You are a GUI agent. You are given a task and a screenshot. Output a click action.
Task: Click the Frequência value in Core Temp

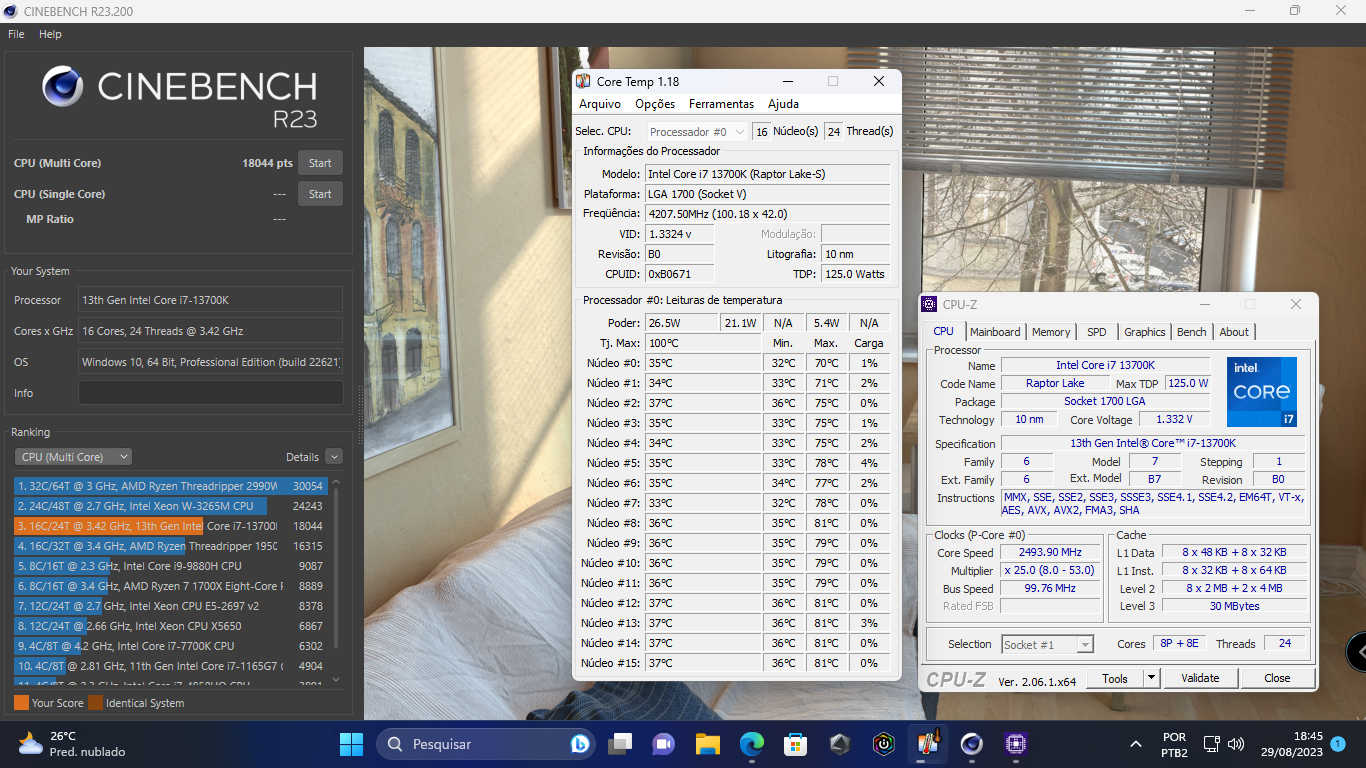tap(768, 213)
